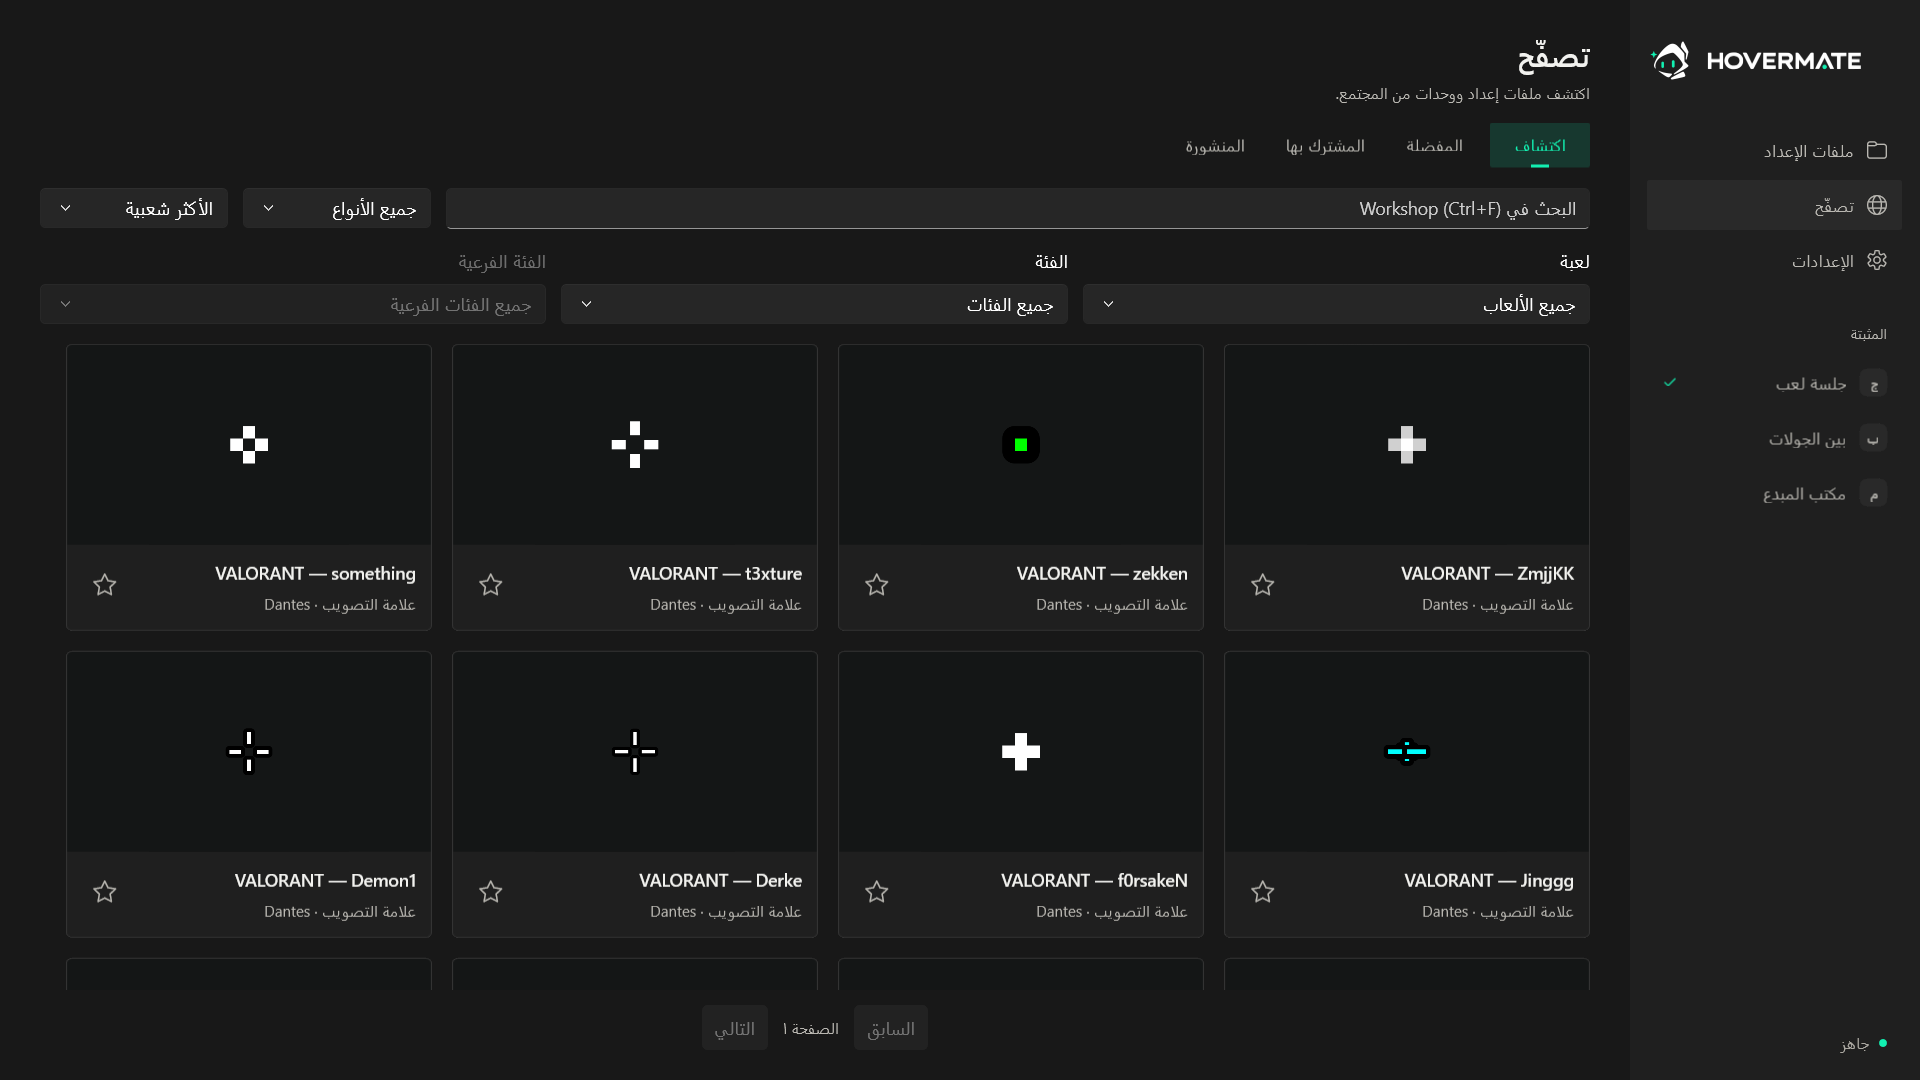The height and width of the screenshot is (1080, 1920).
Task: Go to ملفات الإعداد in sidebar
Action: point(1774,150)
